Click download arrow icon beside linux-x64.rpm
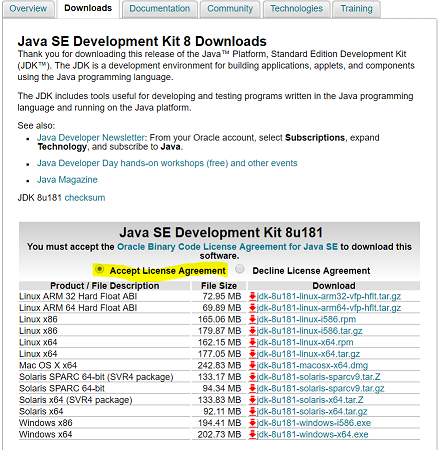Image resolution: width=440 pixels, height=450 pixels. click(252, 342)
